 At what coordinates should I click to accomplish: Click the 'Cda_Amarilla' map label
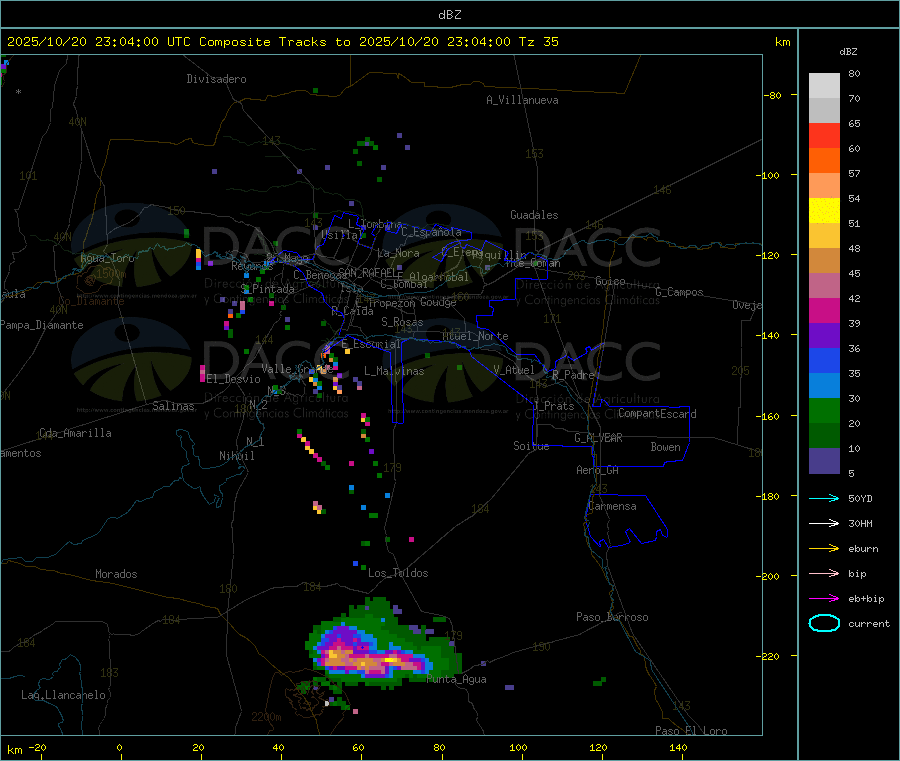75,433
